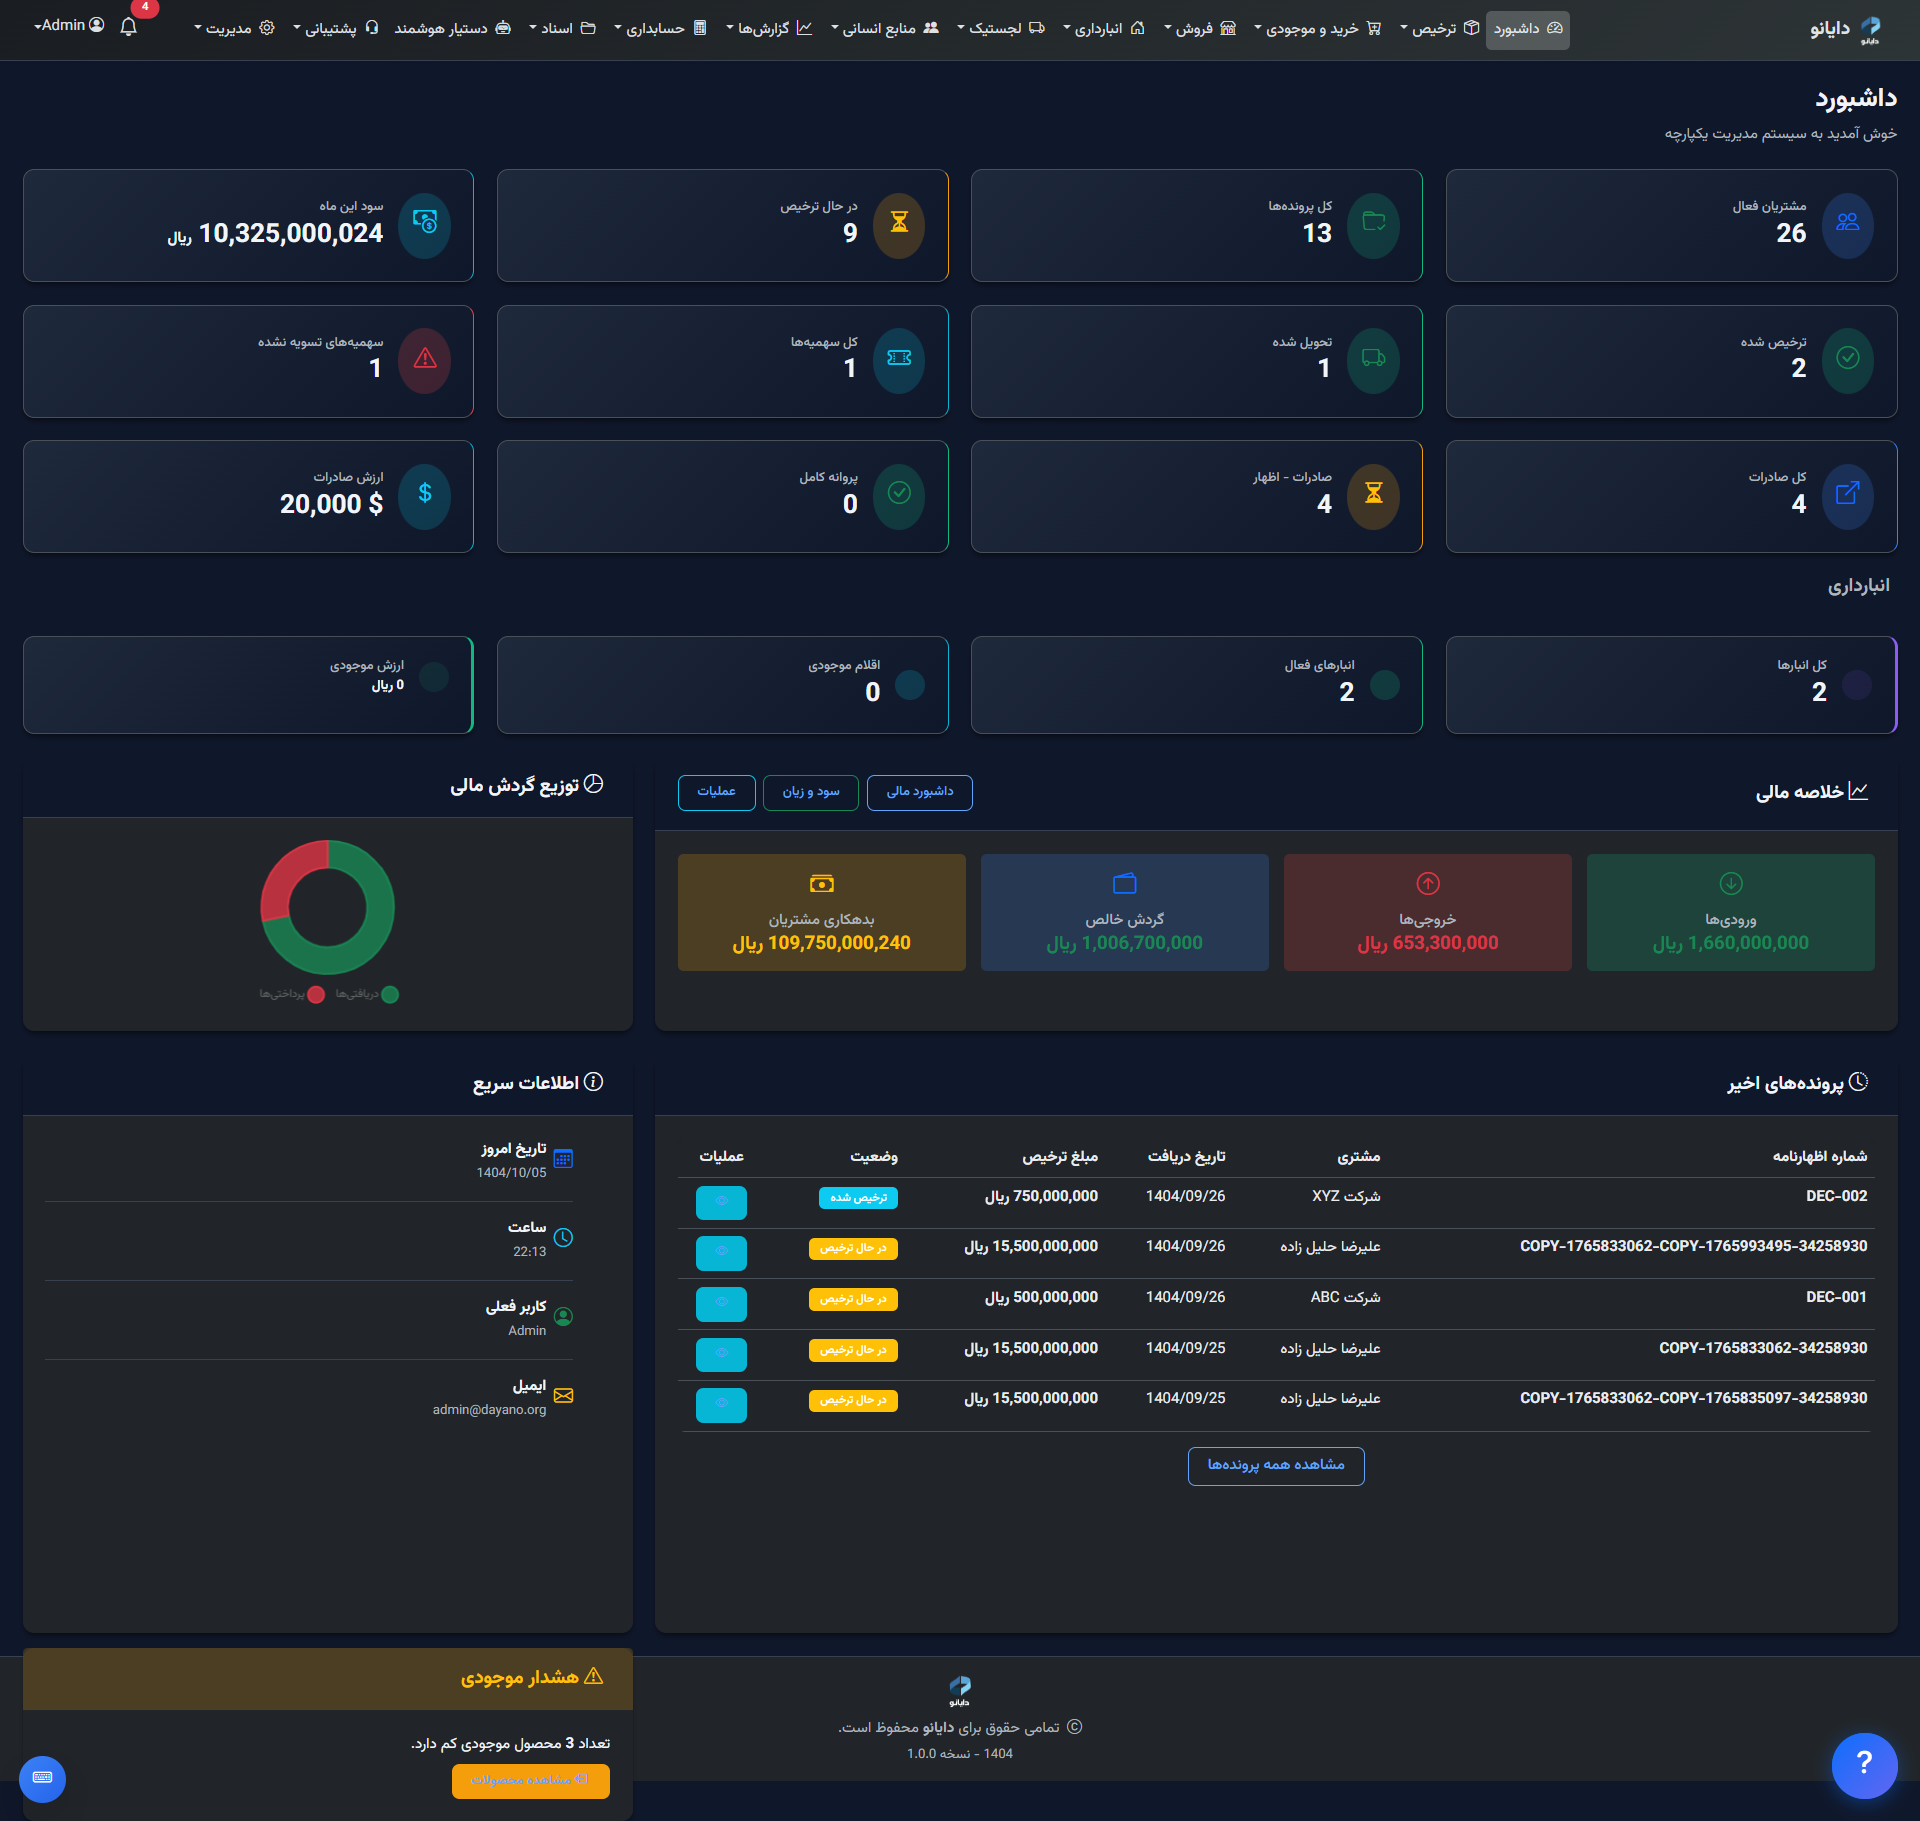Click the unsettled quotas warning triangle icon
Screen dimensions: 1920x1821
pyautogui.click(x=424, y=360)
